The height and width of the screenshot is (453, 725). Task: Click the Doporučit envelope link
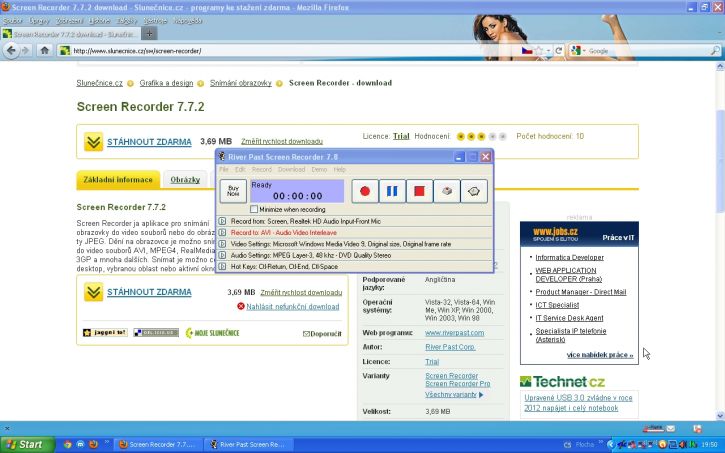322,334
